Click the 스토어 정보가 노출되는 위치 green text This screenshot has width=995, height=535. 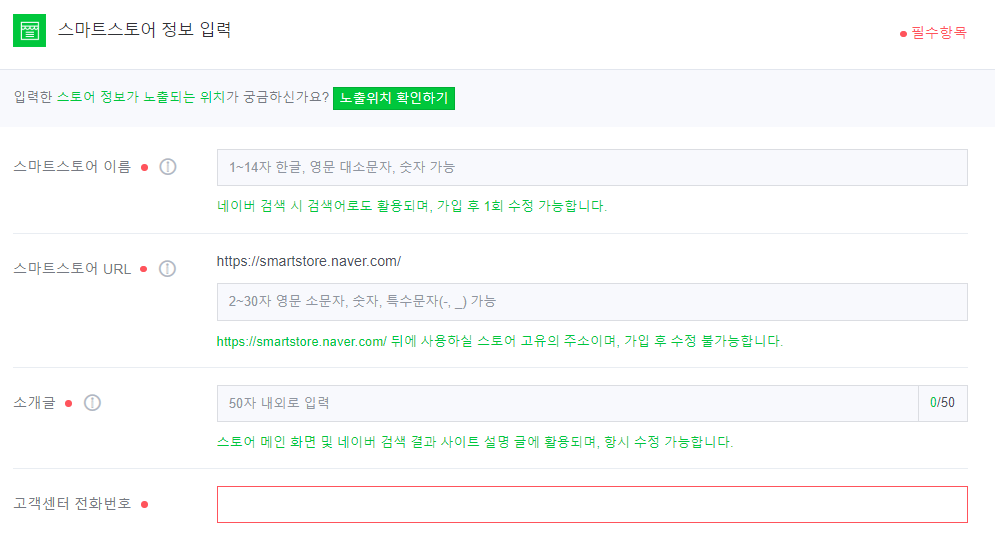[x=141, y=97]
